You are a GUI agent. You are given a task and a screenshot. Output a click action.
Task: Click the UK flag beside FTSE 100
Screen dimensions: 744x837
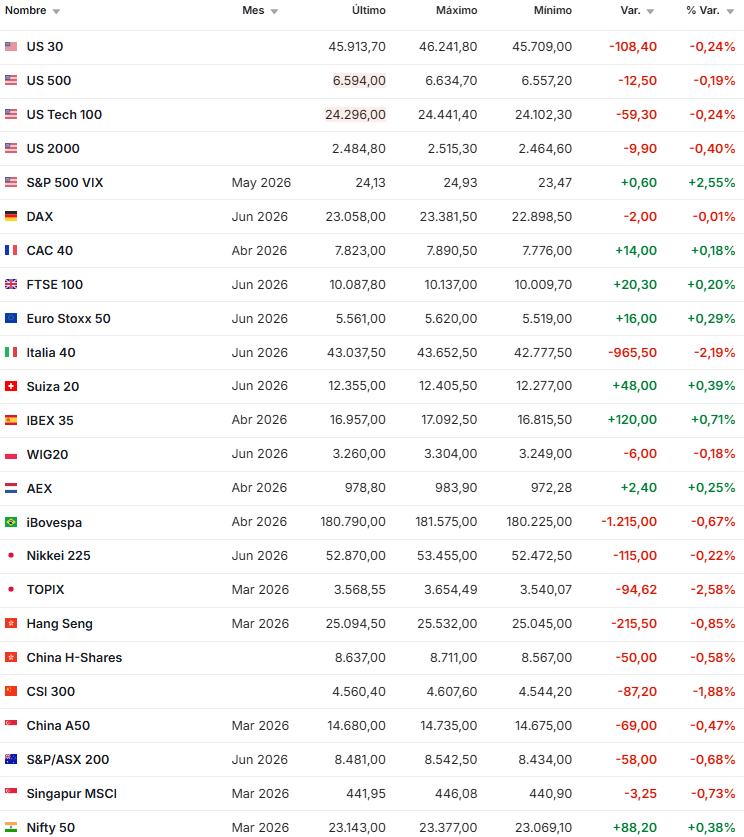pos(12,284)
